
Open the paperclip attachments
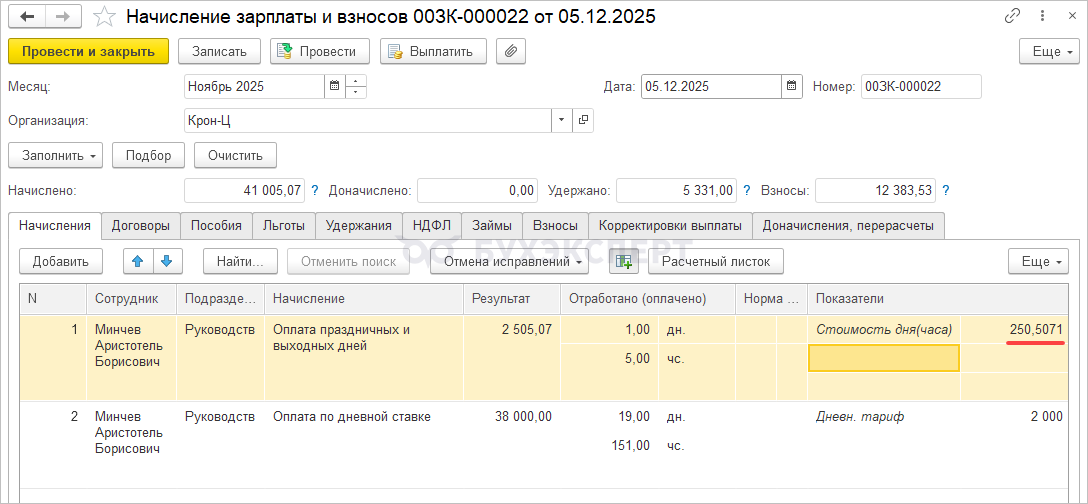(510, 51)
